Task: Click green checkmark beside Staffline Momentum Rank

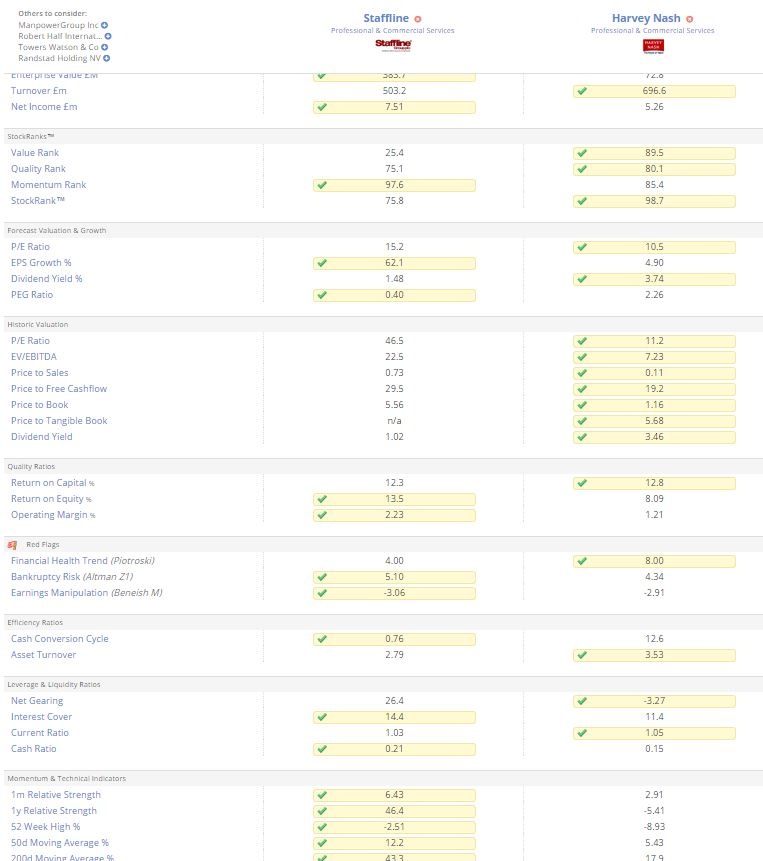Action: click(x=322, y=185)
